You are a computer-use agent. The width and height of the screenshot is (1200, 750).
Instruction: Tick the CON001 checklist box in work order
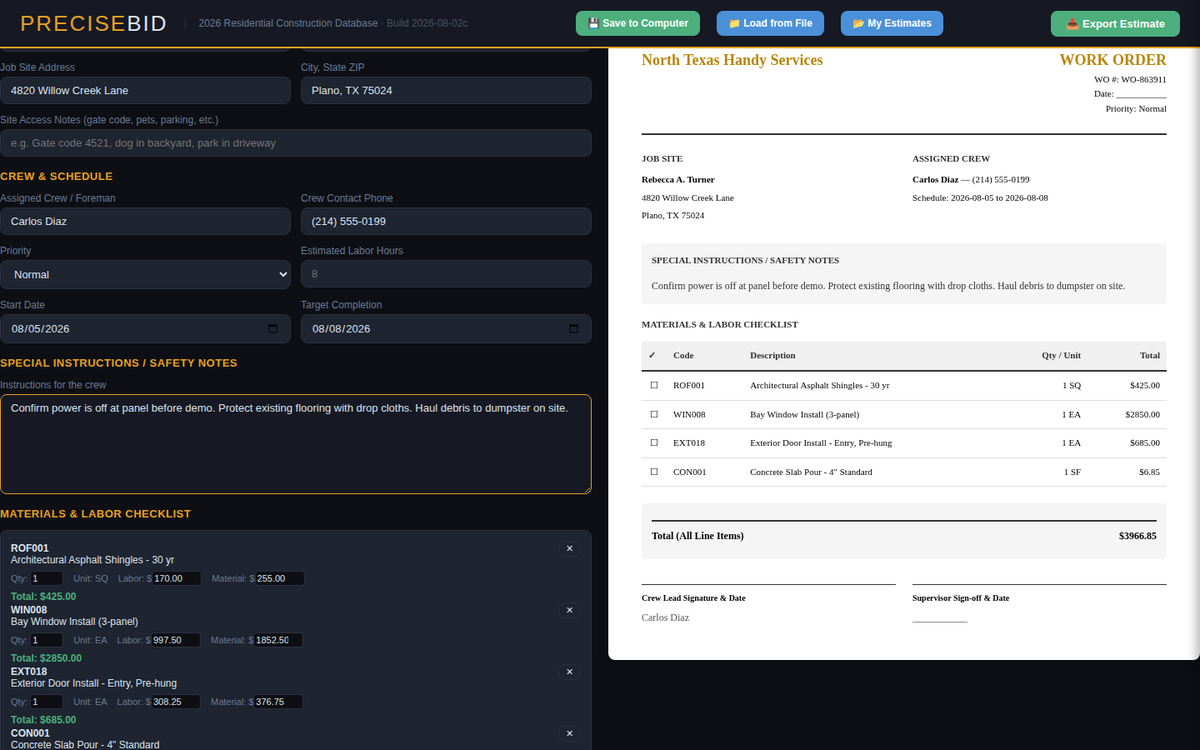coord(654,471)
